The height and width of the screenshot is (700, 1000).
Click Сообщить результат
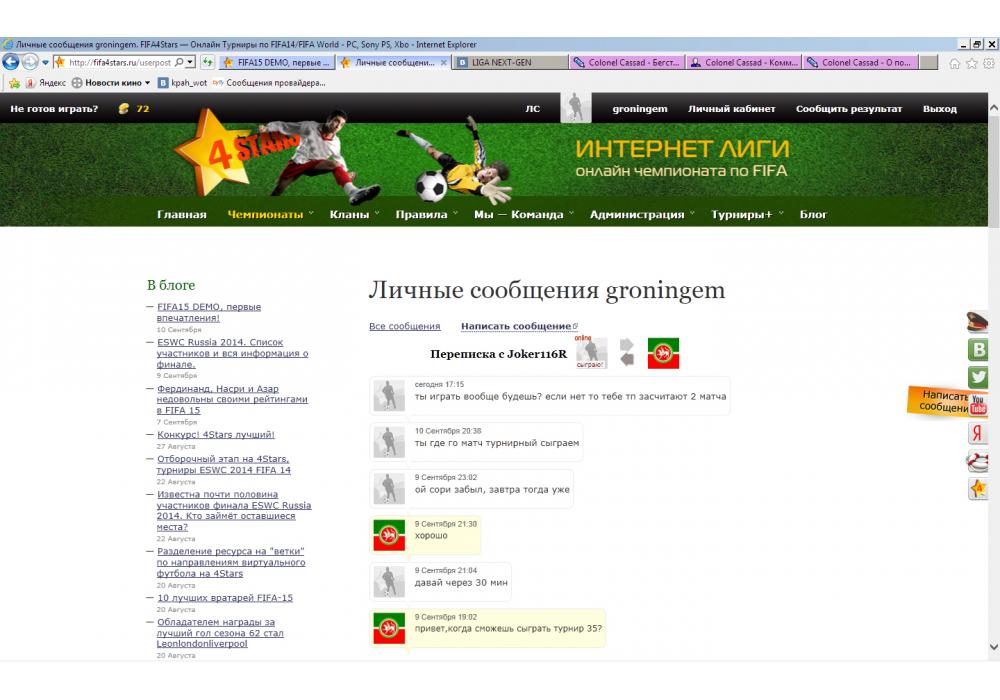[849, 108]
